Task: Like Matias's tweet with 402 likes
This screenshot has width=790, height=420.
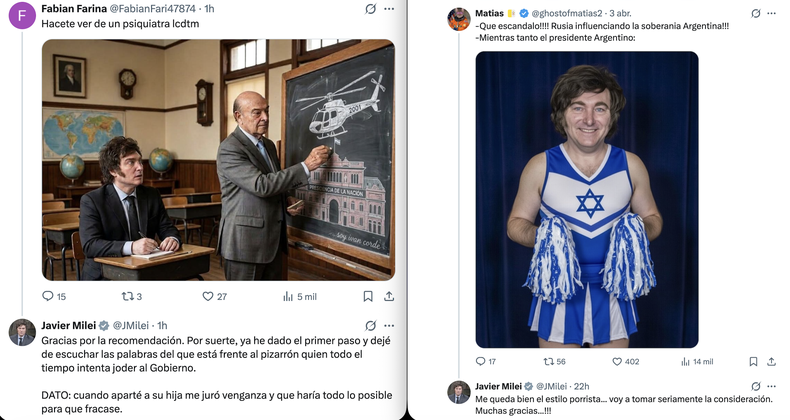Action: 617,361
